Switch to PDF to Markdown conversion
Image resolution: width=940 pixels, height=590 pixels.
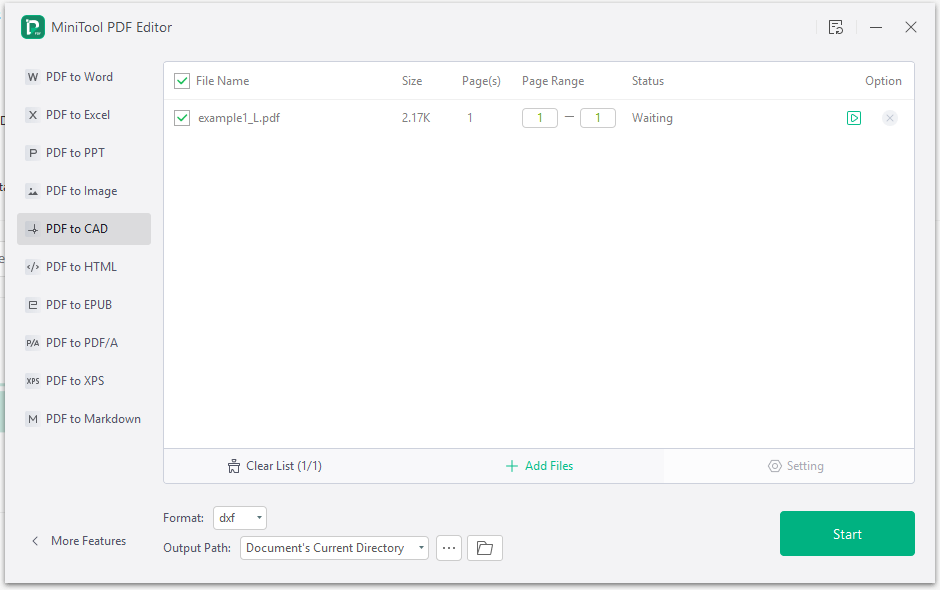(84, 419)
